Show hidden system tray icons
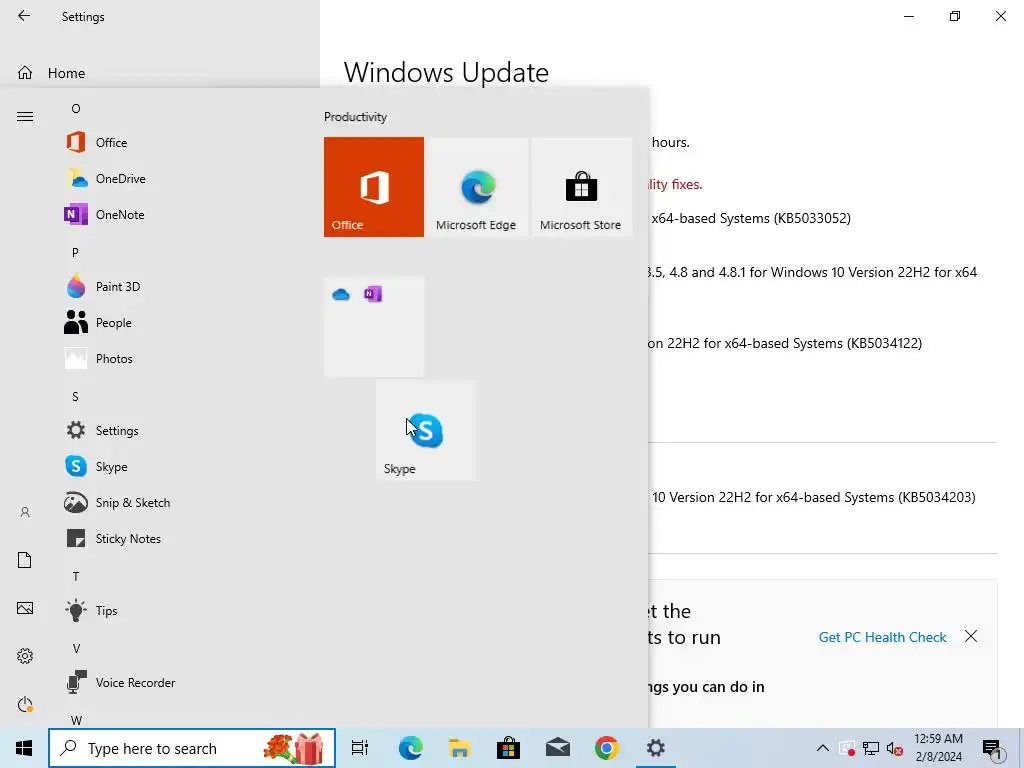The width and height of the screenshot is (1024, 768). point(823,748)
